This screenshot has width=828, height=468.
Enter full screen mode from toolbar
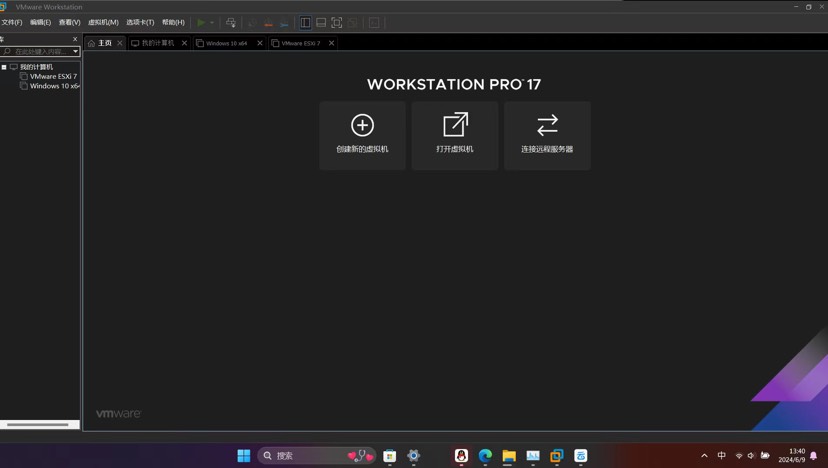pyautogui.click(x=337, y=23)
